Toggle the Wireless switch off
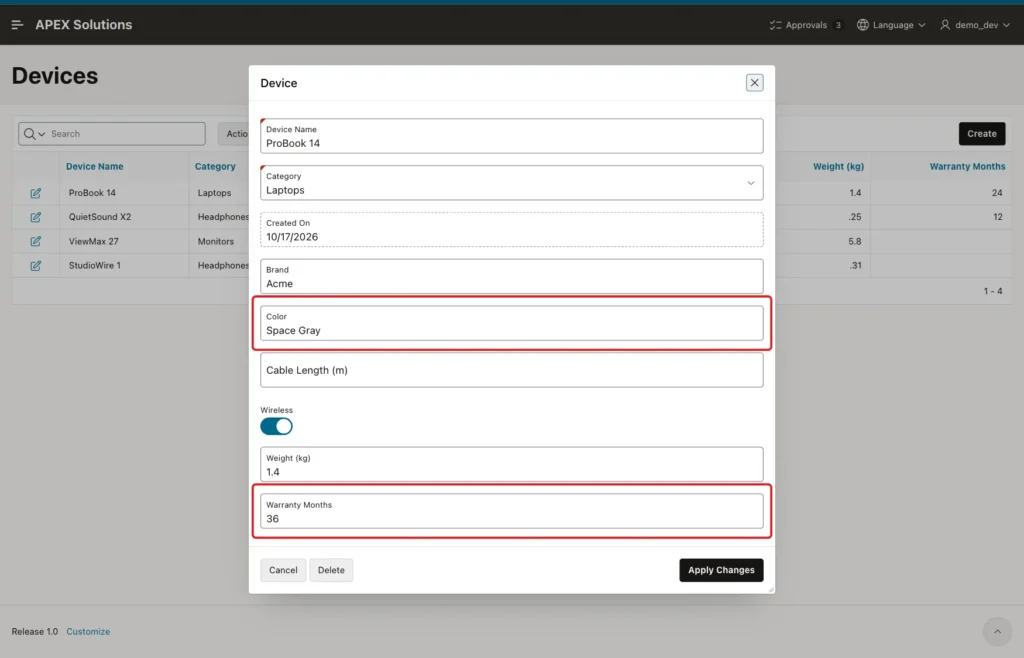The height and width of the screenshot is (658, 1024). 276,426
